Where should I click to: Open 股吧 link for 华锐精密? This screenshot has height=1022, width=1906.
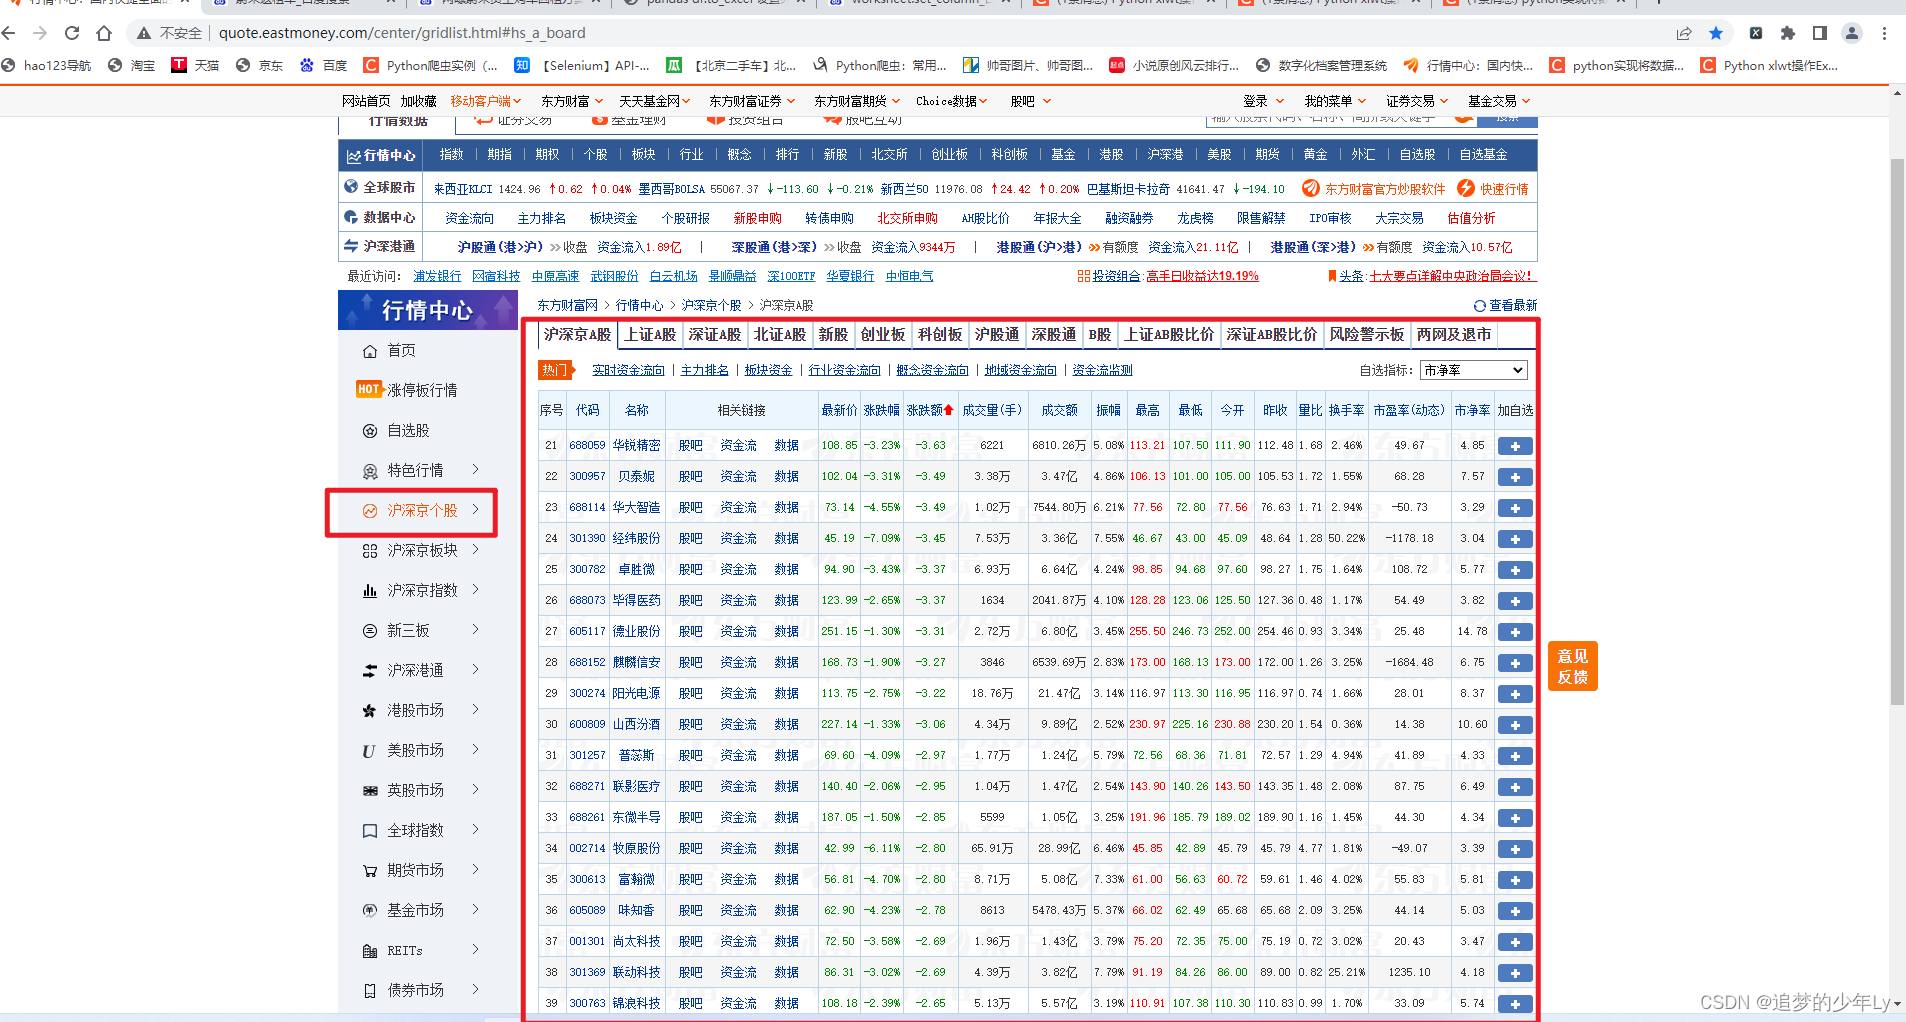(x=691, y=446)
